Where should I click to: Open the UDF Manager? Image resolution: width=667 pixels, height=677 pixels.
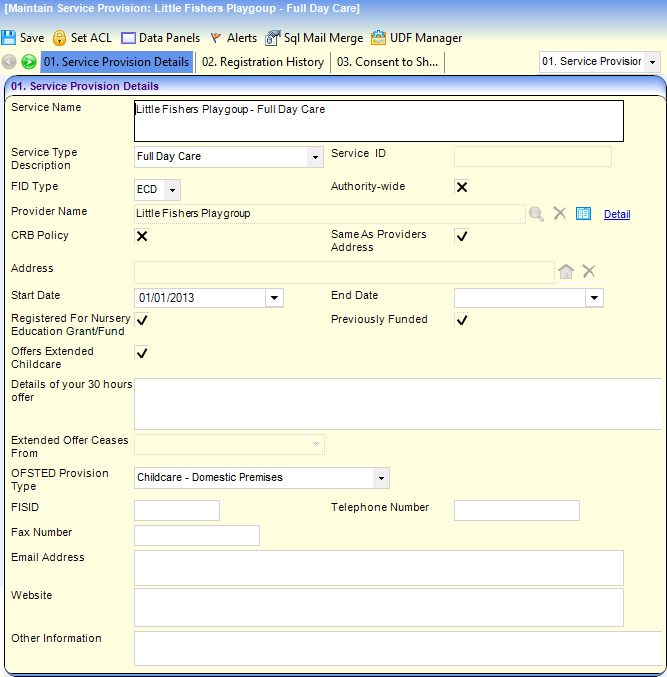click(x=378, y=38)
